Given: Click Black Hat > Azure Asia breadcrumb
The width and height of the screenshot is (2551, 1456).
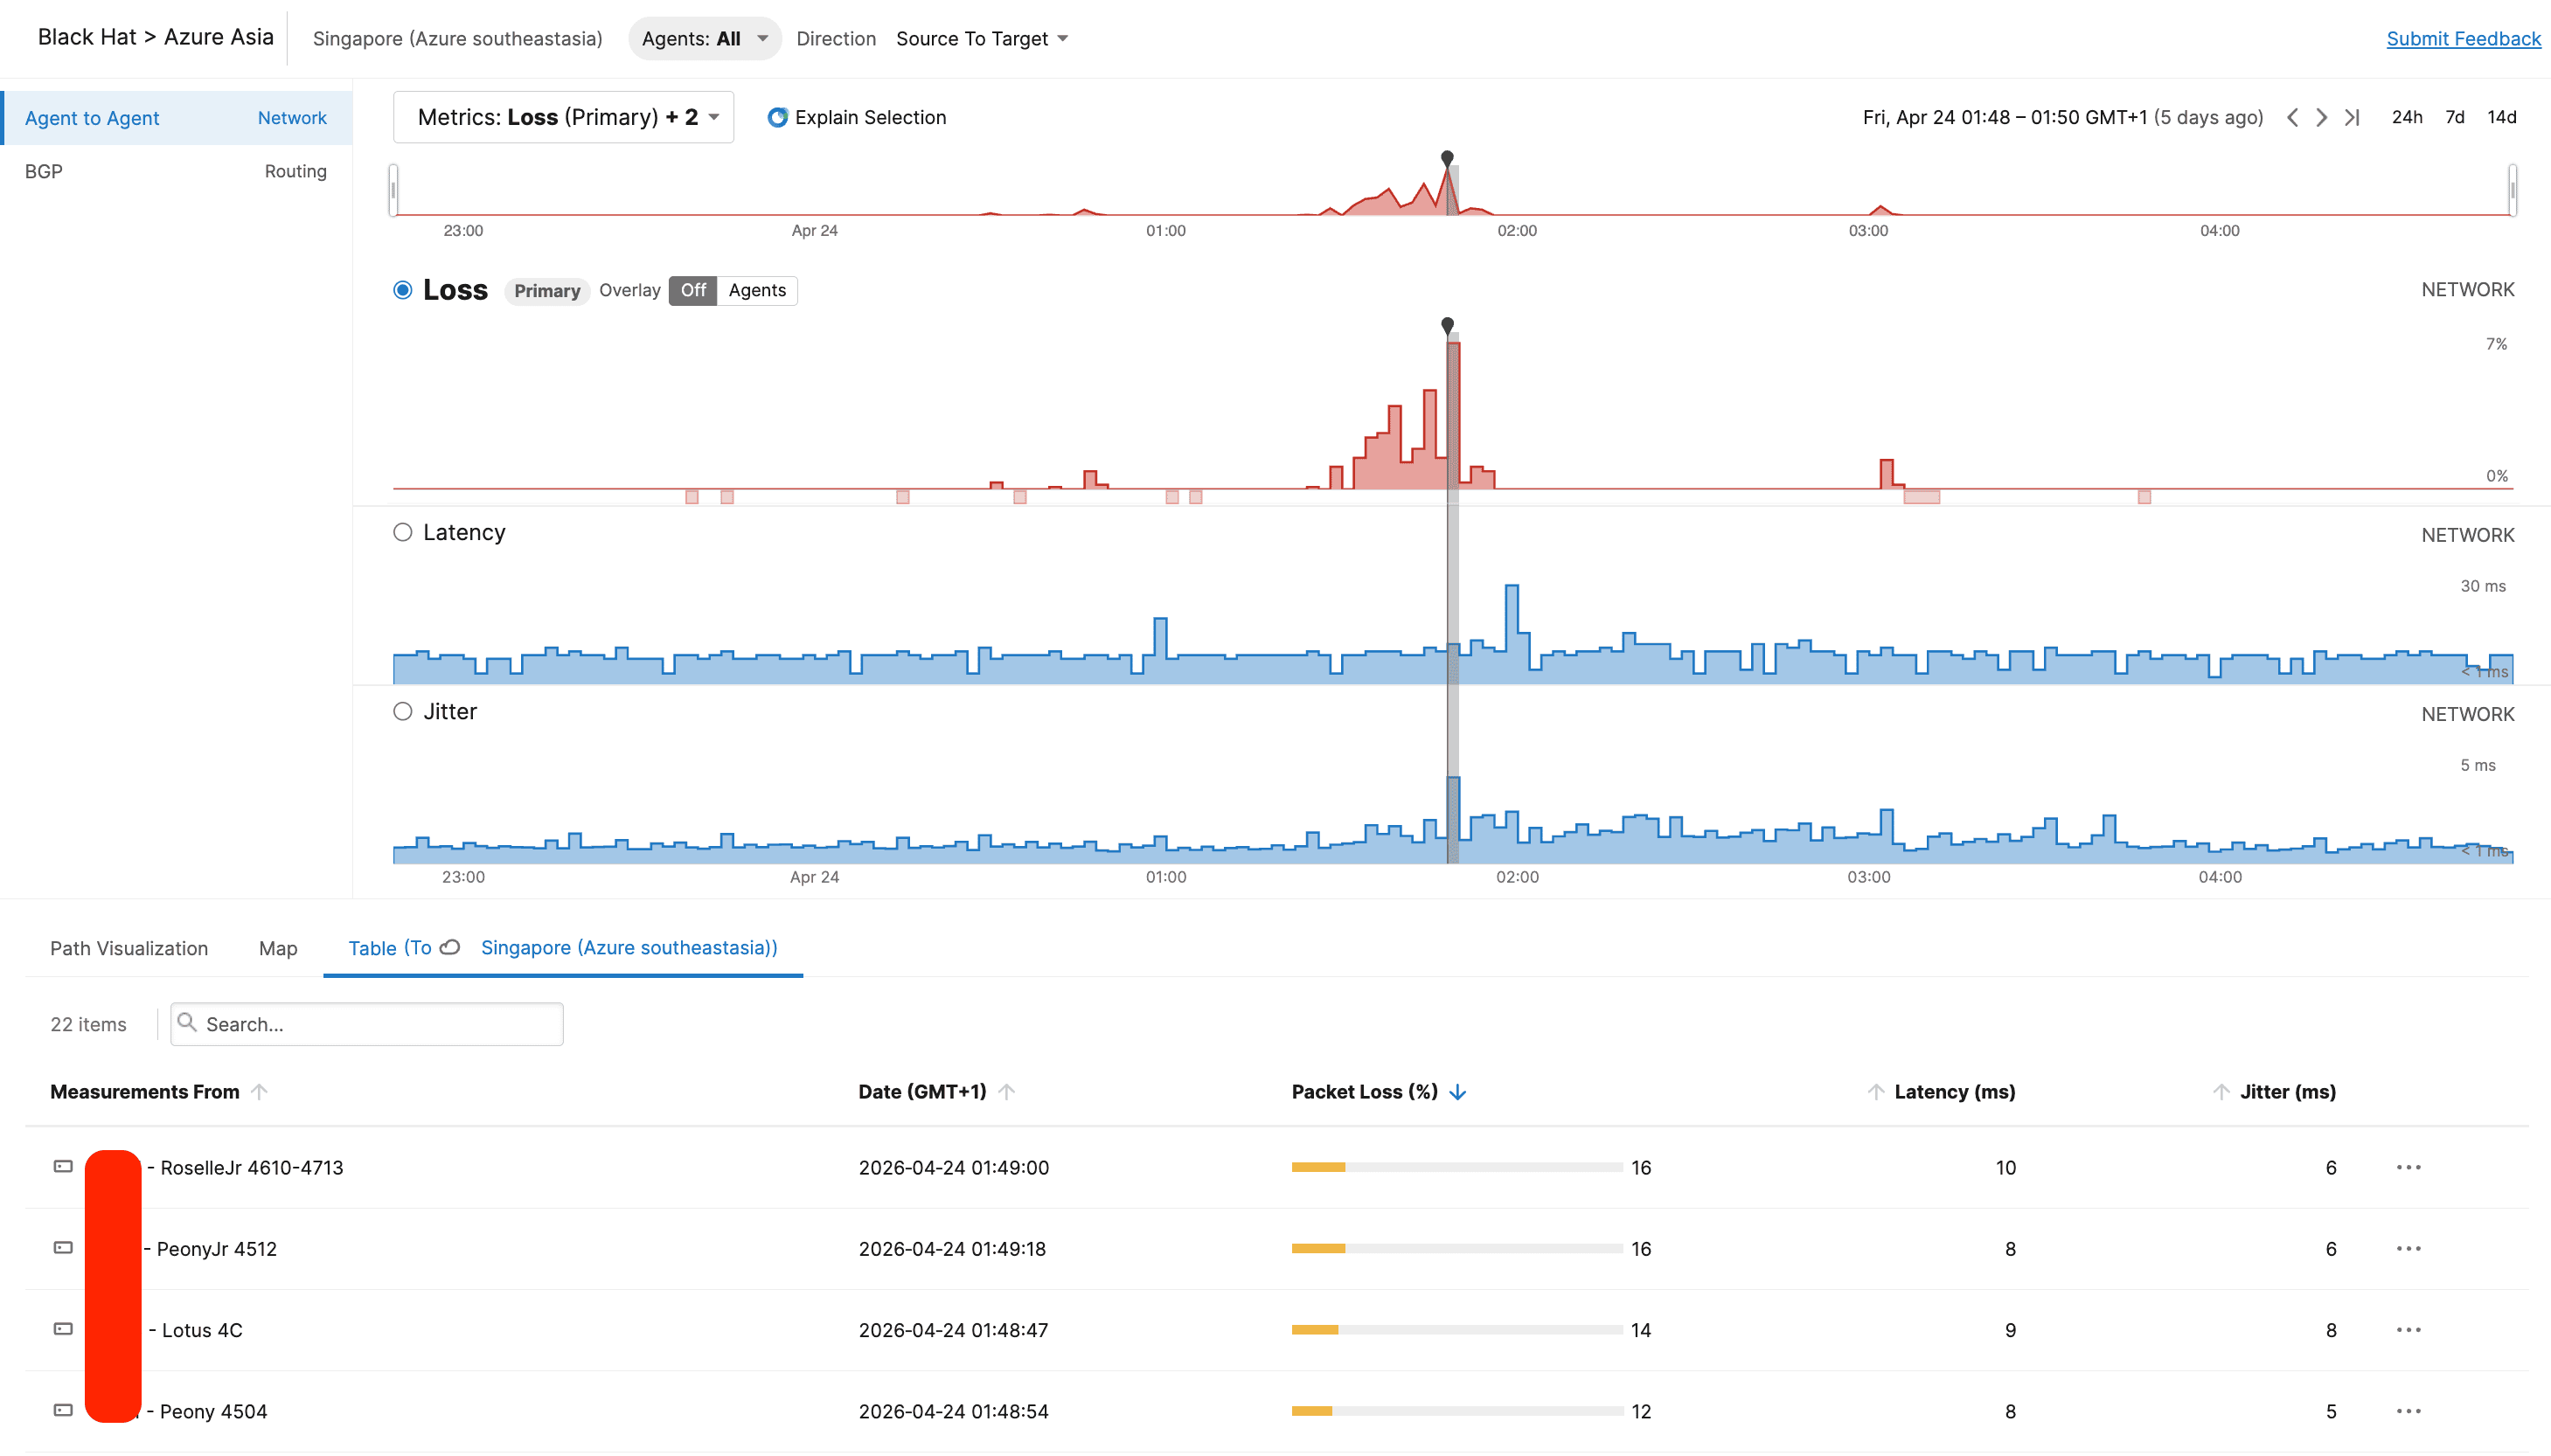Looking at the screenshot, I should pyautogui.click(x=155, y=37).
